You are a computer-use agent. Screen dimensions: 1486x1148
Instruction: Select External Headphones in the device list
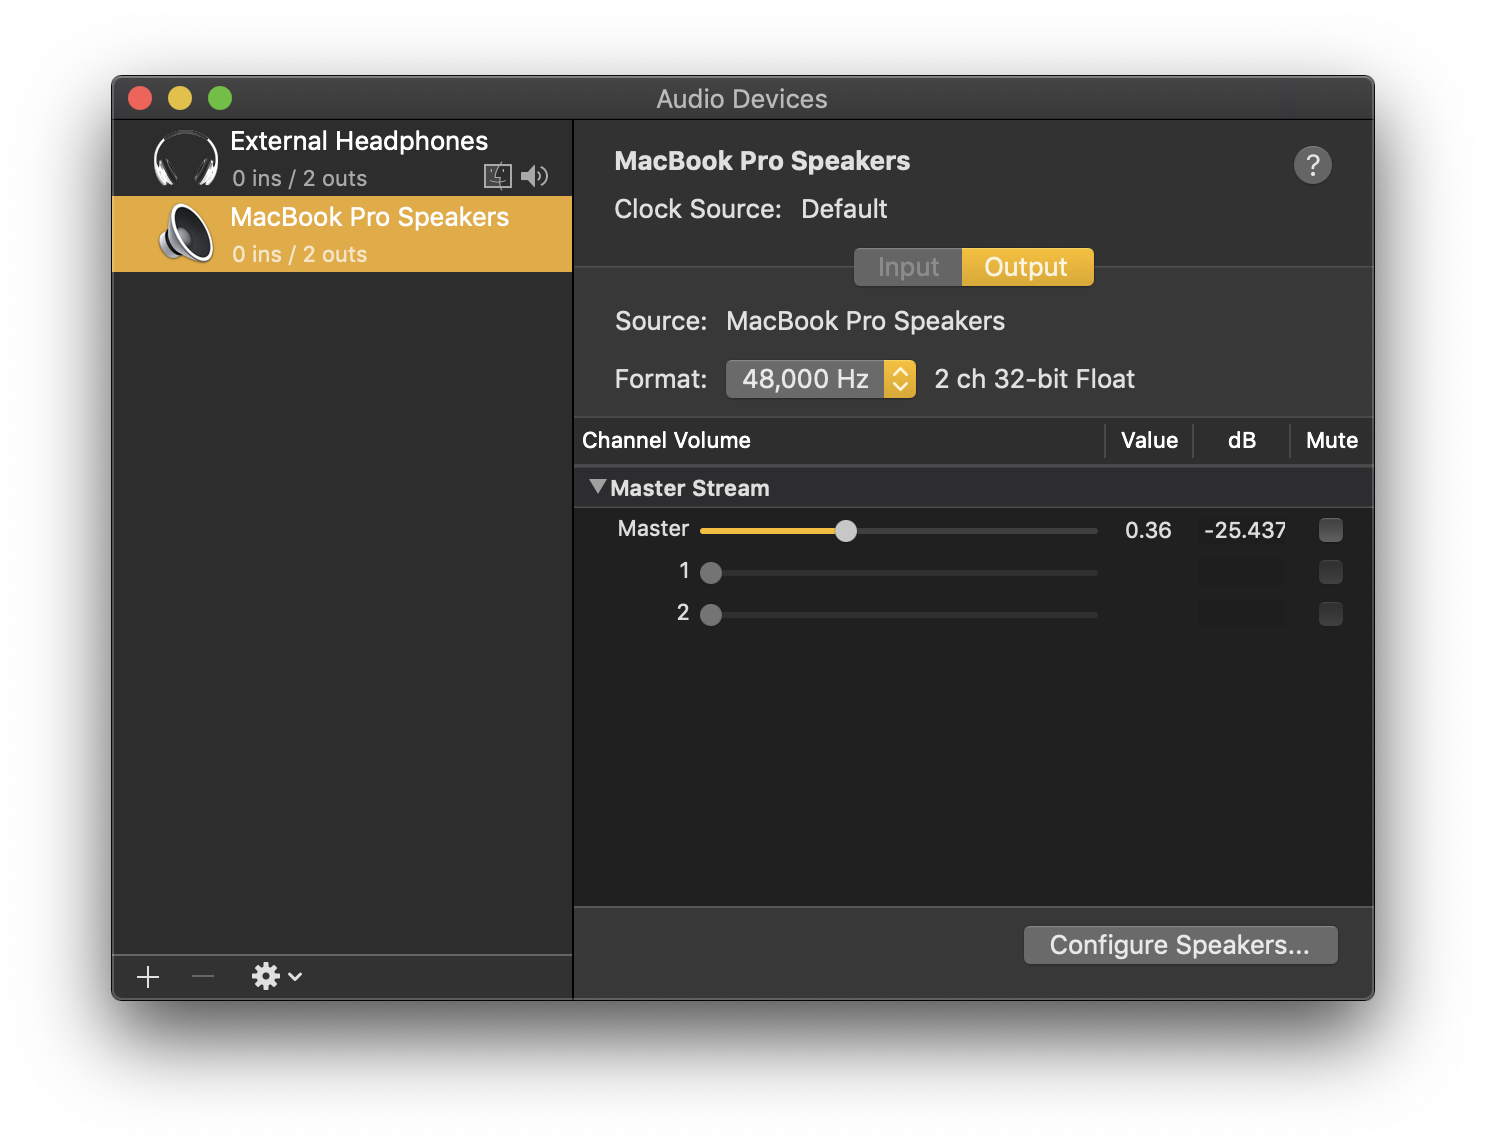click(x=342, y=158)
